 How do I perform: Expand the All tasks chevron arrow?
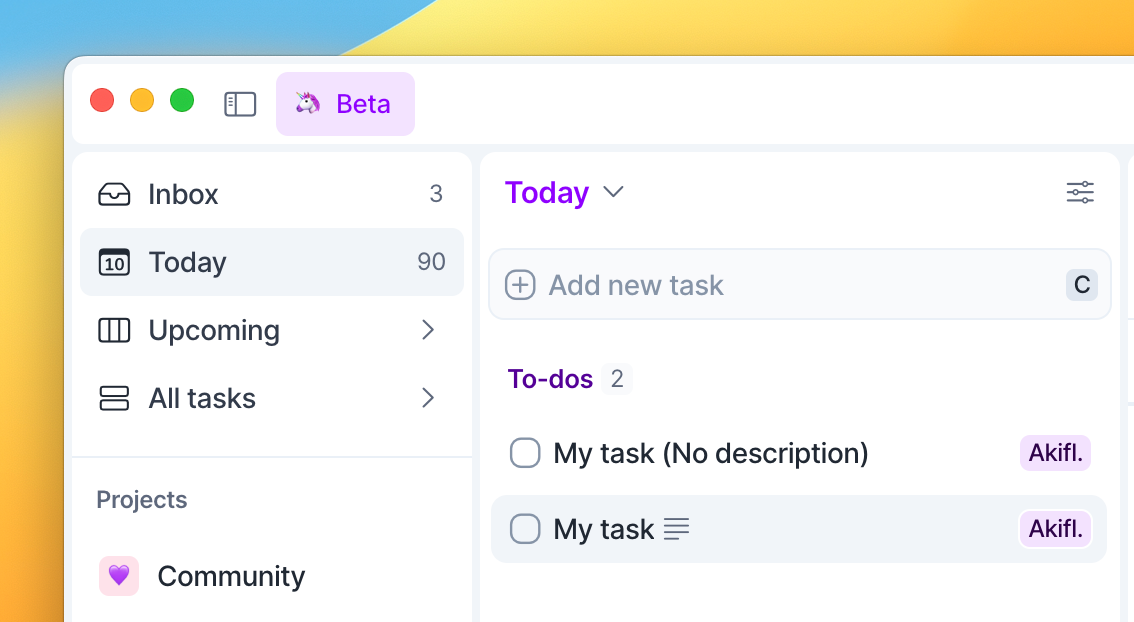point(428,398)
